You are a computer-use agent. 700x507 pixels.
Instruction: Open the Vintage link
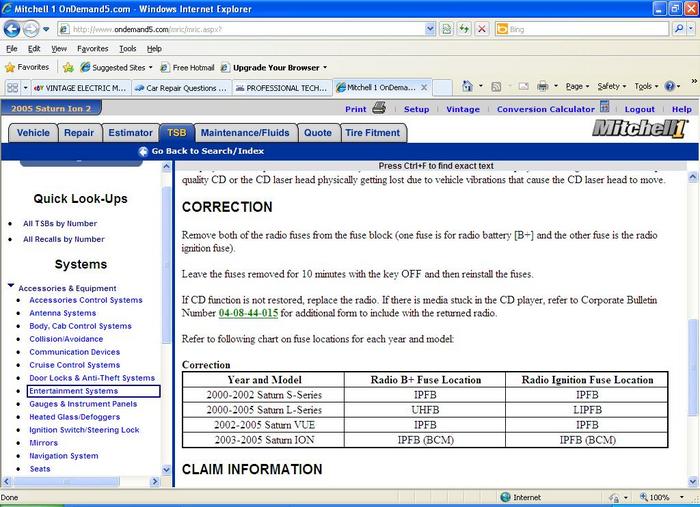[x=463, y=109]
